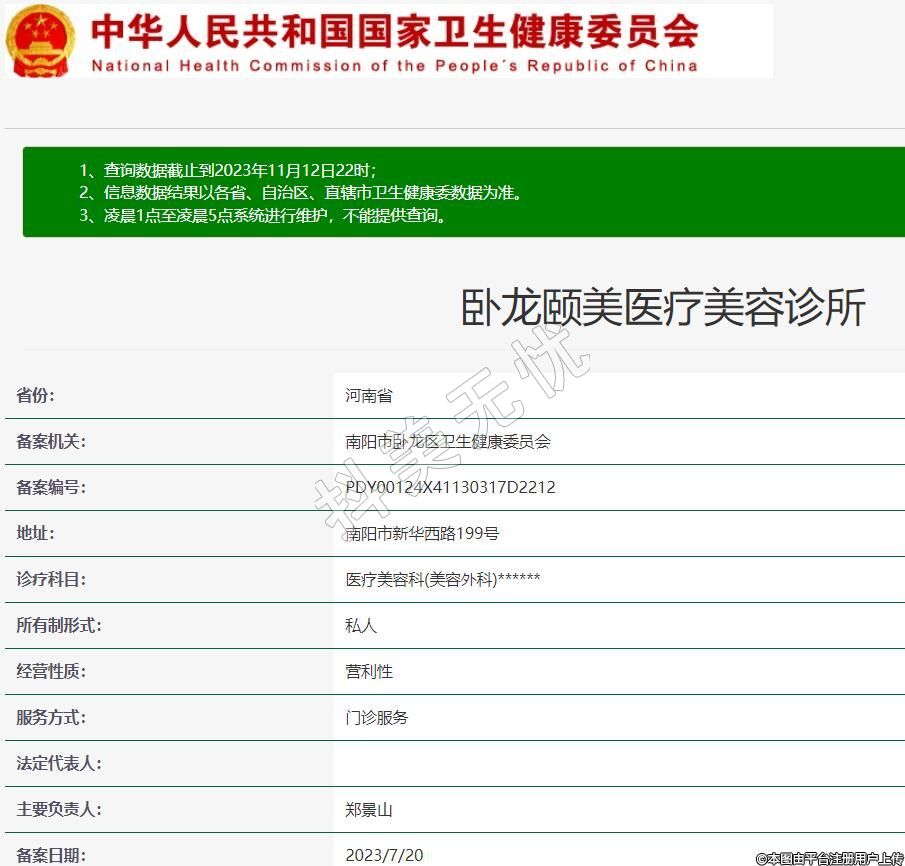
Task: Click the clinic name heading 卧龙颐美医疗美容诊所
Action: tap(662, 308)
